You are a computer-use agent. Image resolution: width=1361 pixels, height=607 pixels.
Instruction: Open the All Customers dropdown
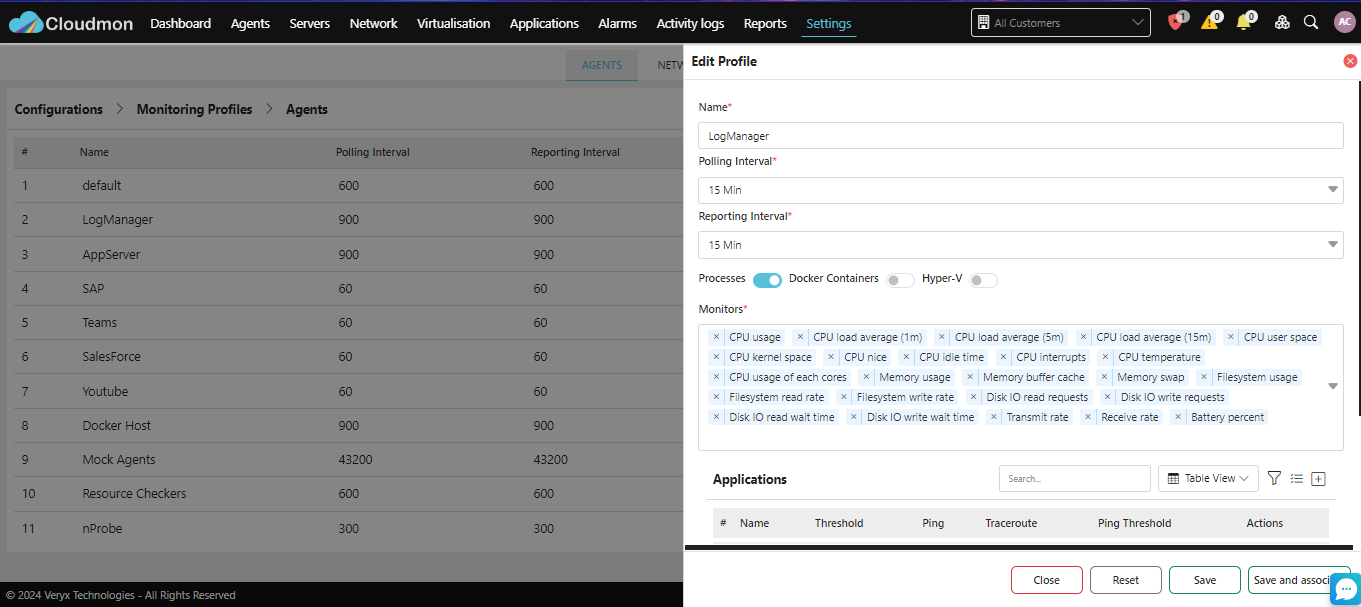tap(1060, 22)
